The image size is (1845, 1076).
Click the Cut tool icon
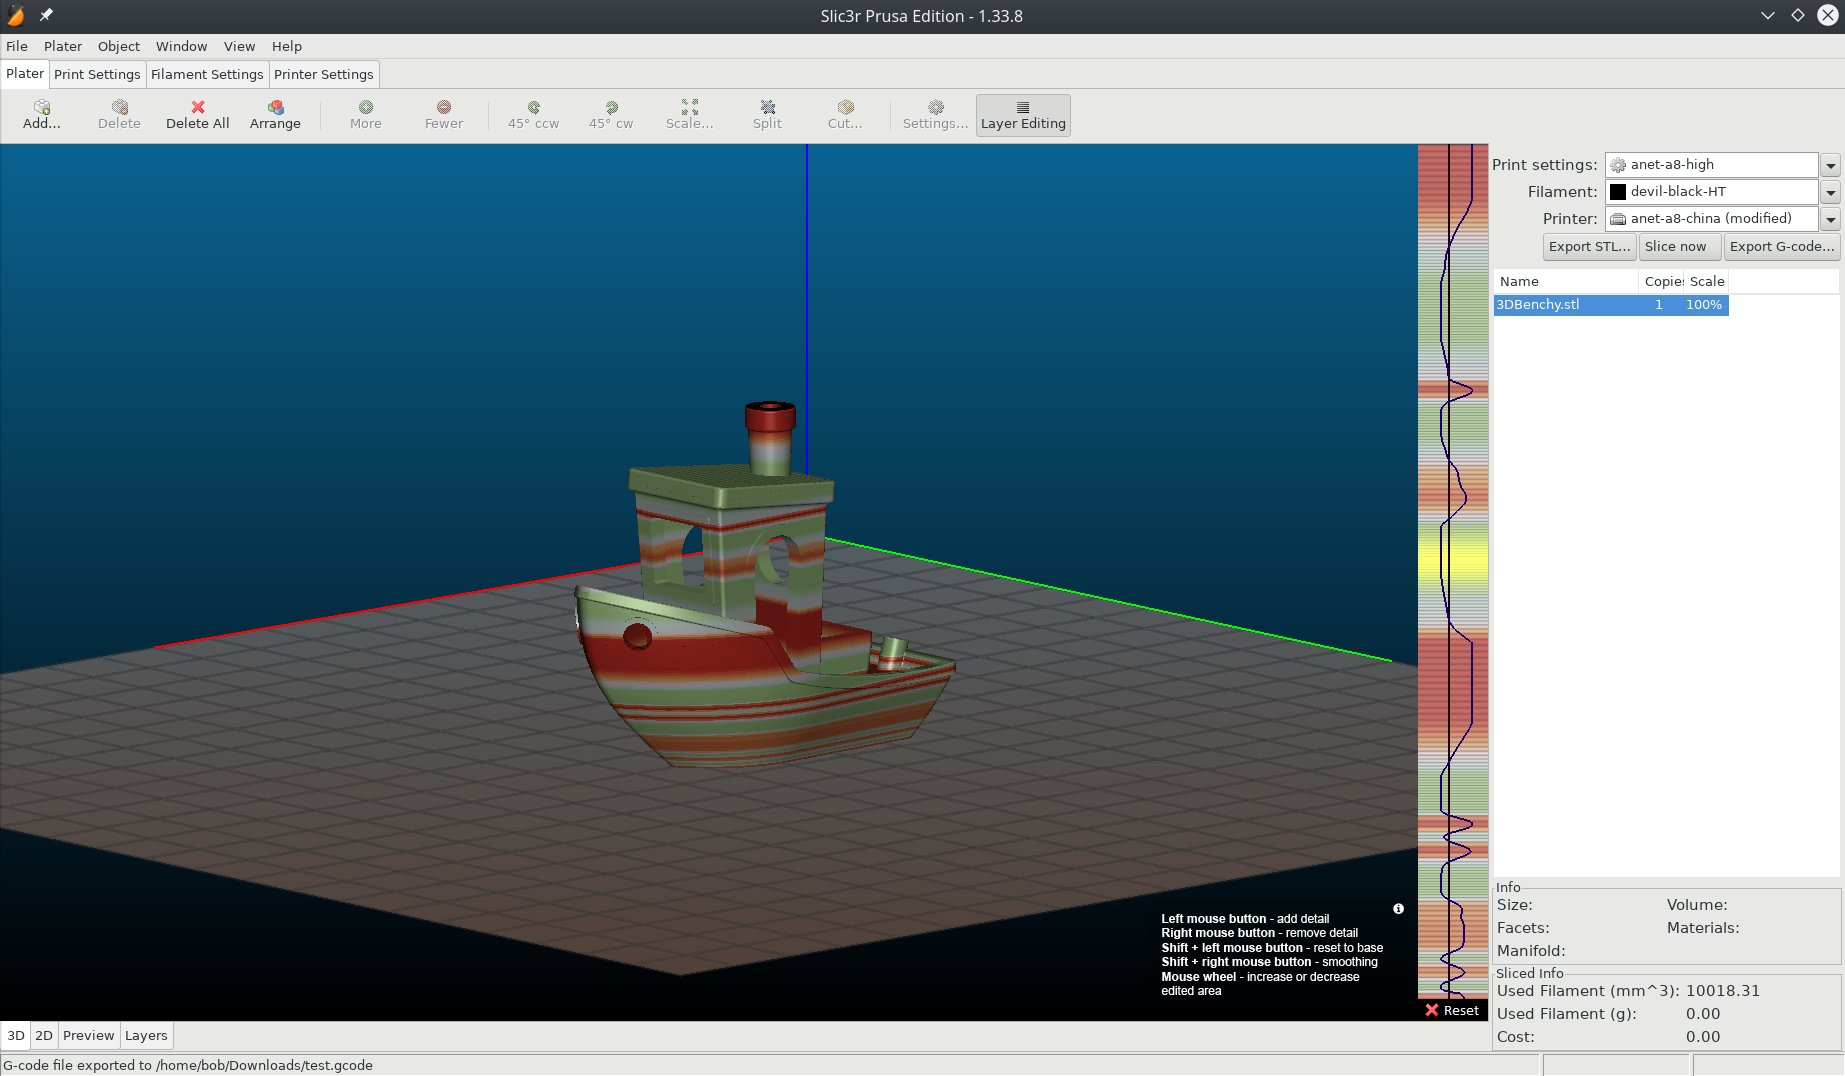coord(846,107)
